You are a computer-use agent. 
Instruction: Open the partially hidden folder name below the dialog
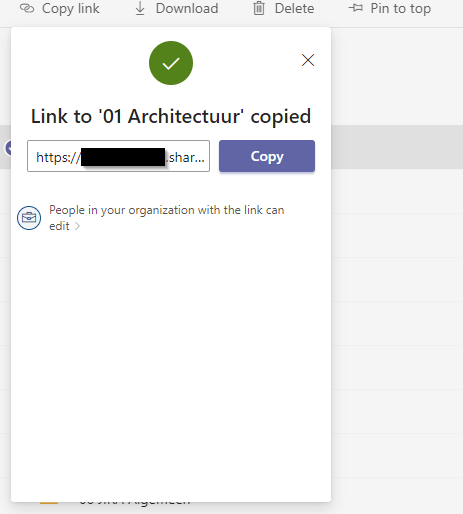[135, 502]
